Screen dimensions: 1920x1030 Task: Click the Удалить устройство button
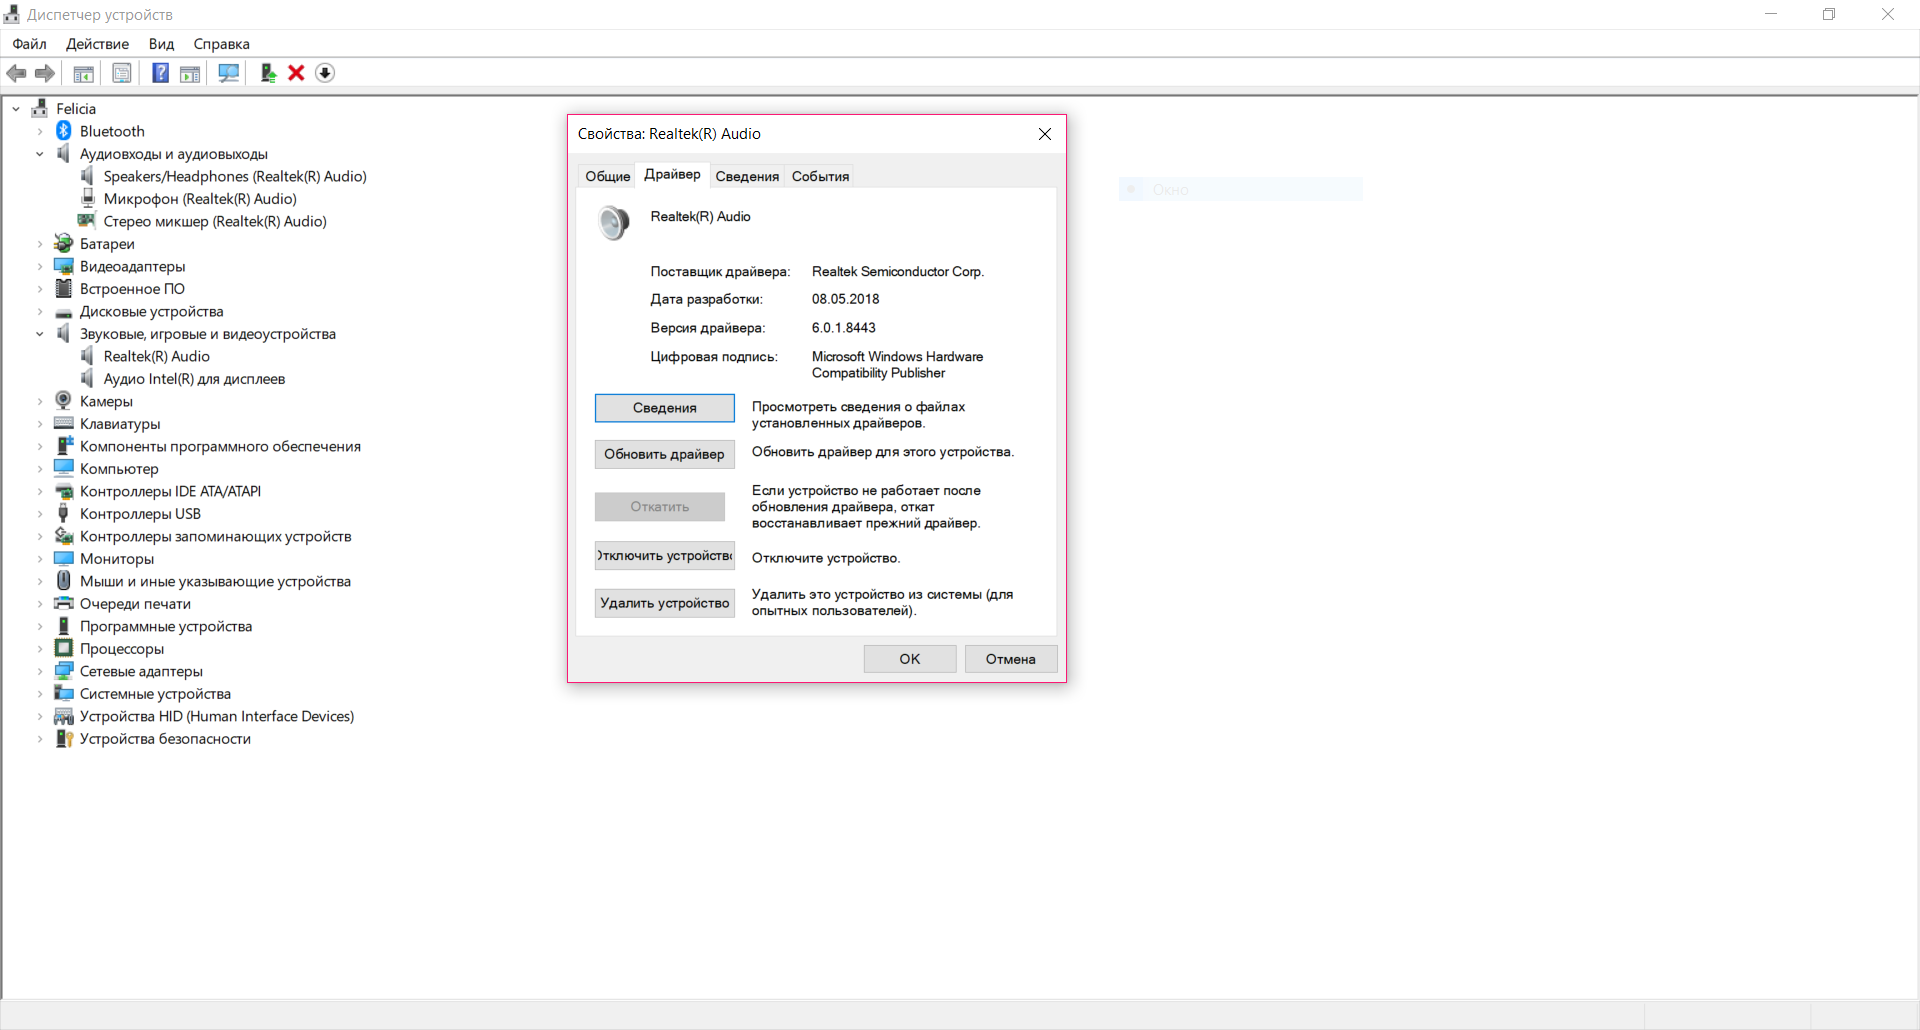pyautogui.click(x=664, y=603)
